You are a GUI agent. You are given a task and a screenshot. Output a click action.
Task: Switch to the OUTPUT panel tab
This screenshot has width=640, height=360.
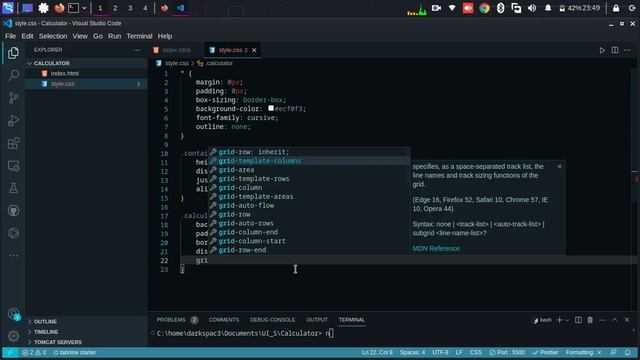tap(317, 320)
